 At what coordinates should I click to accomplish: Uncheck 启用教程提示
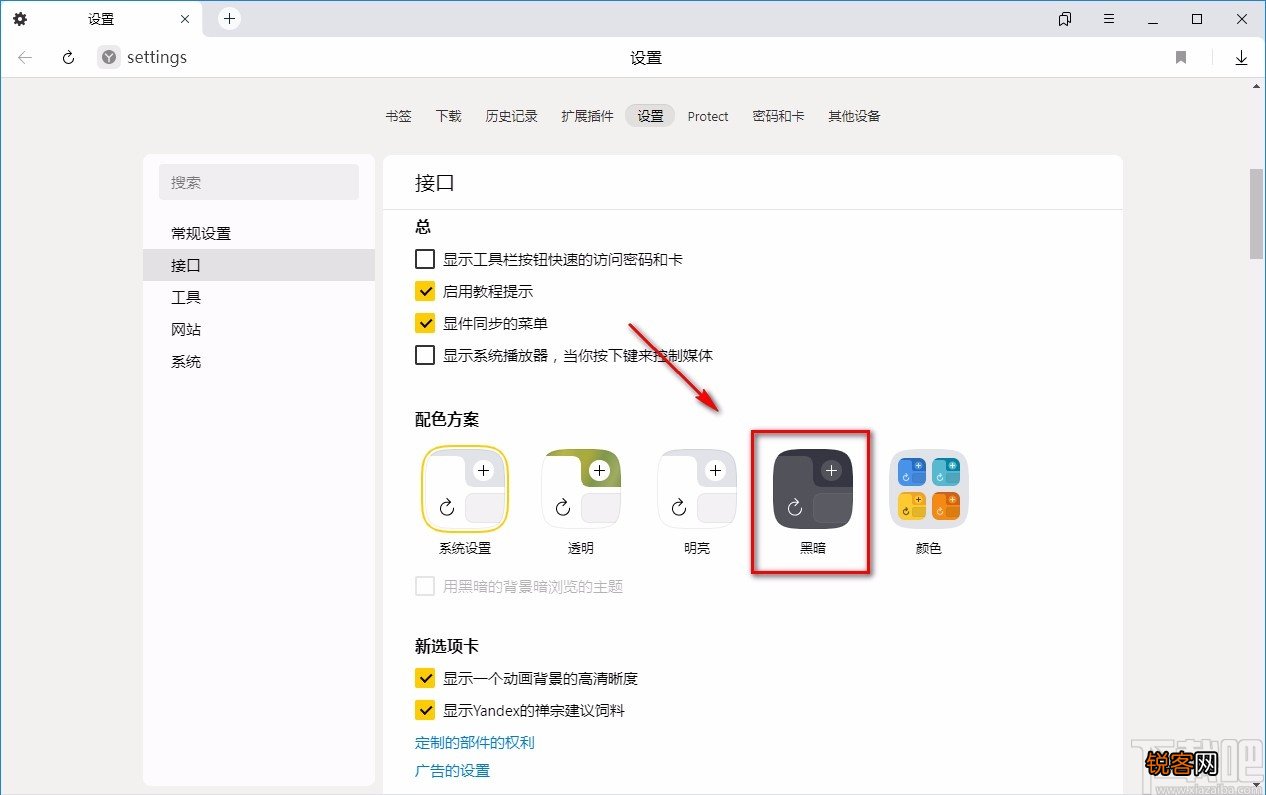coord(425,292)
